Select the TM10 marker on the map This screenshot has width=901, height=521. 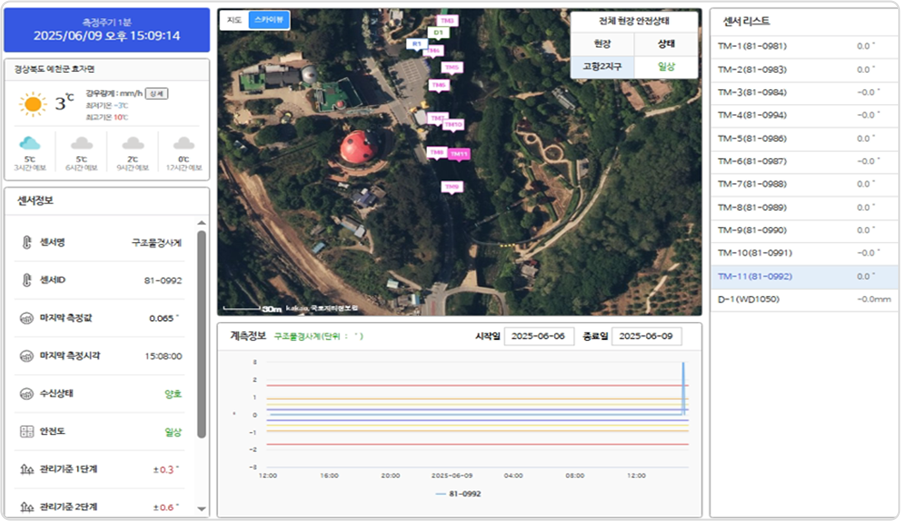pos(453,125)
